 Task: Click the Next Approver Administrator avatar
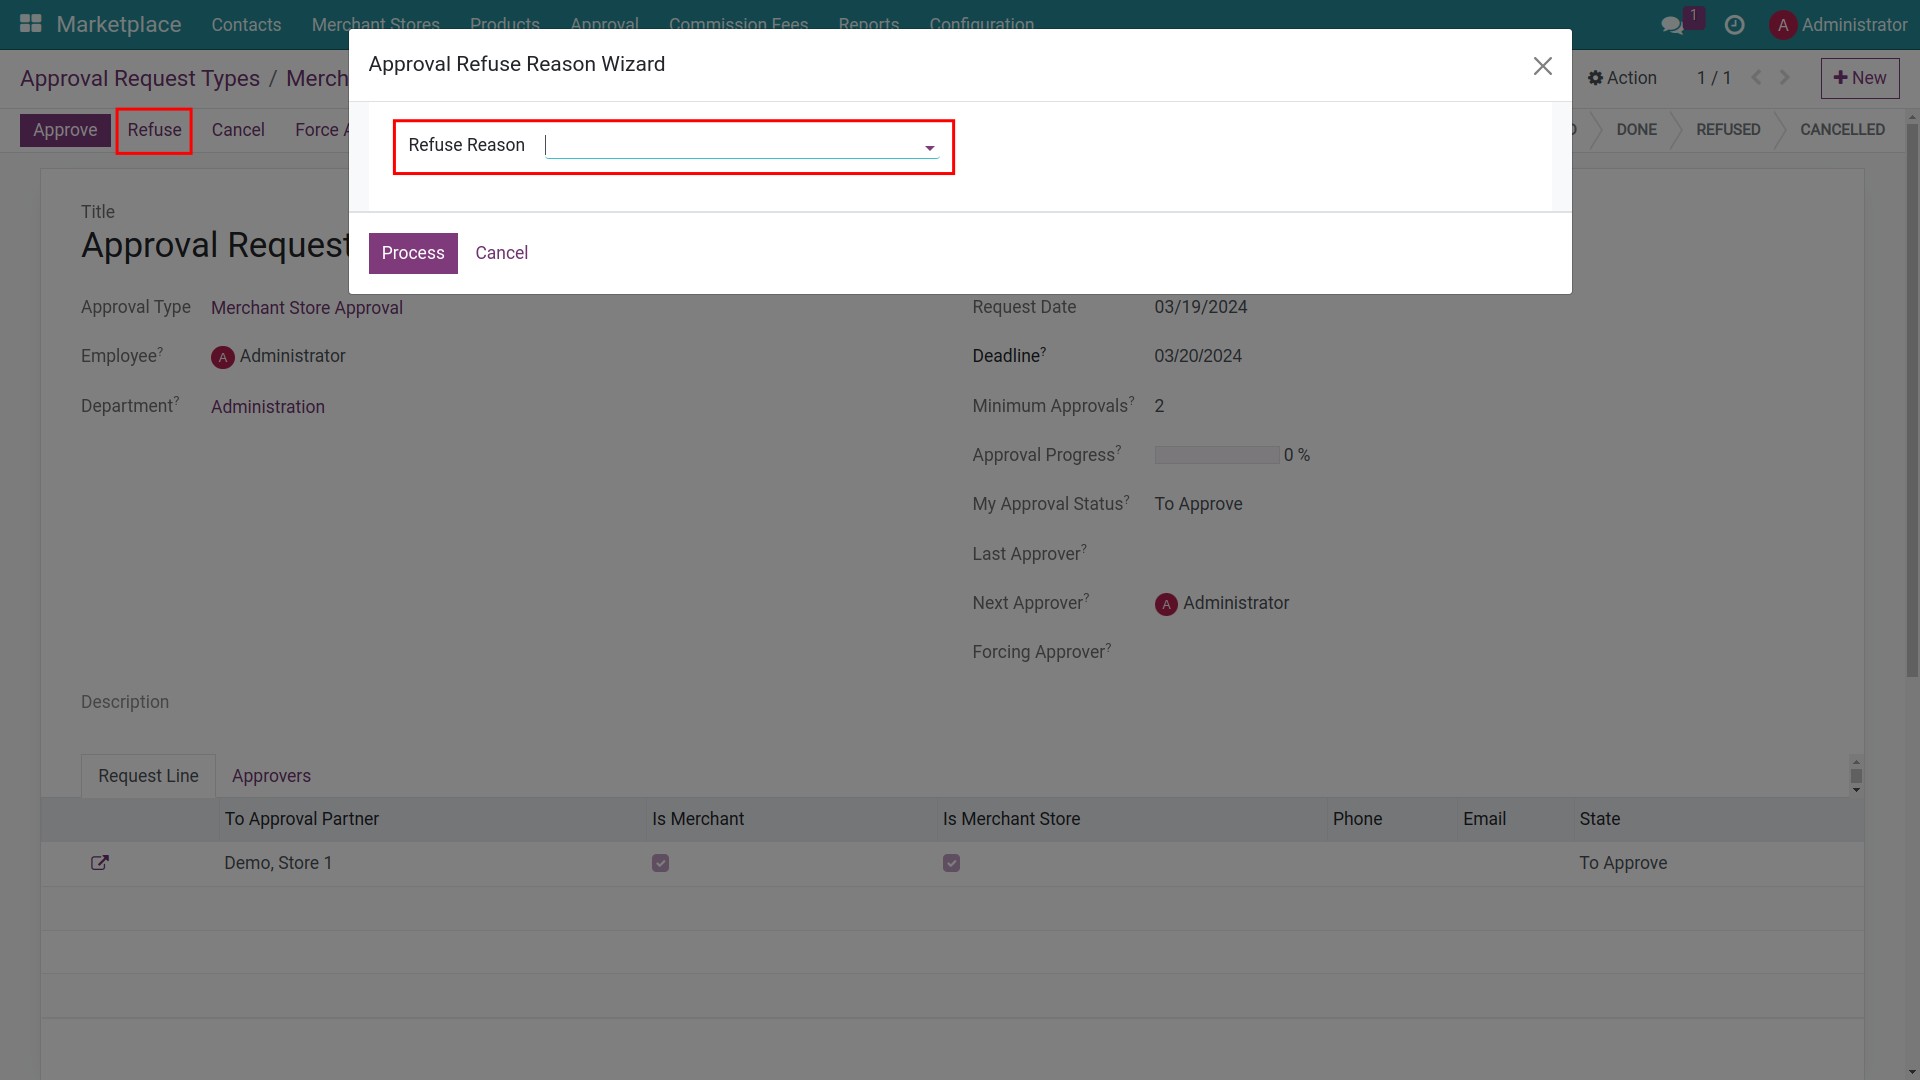pyautogui.click(x=1166, y=604)
